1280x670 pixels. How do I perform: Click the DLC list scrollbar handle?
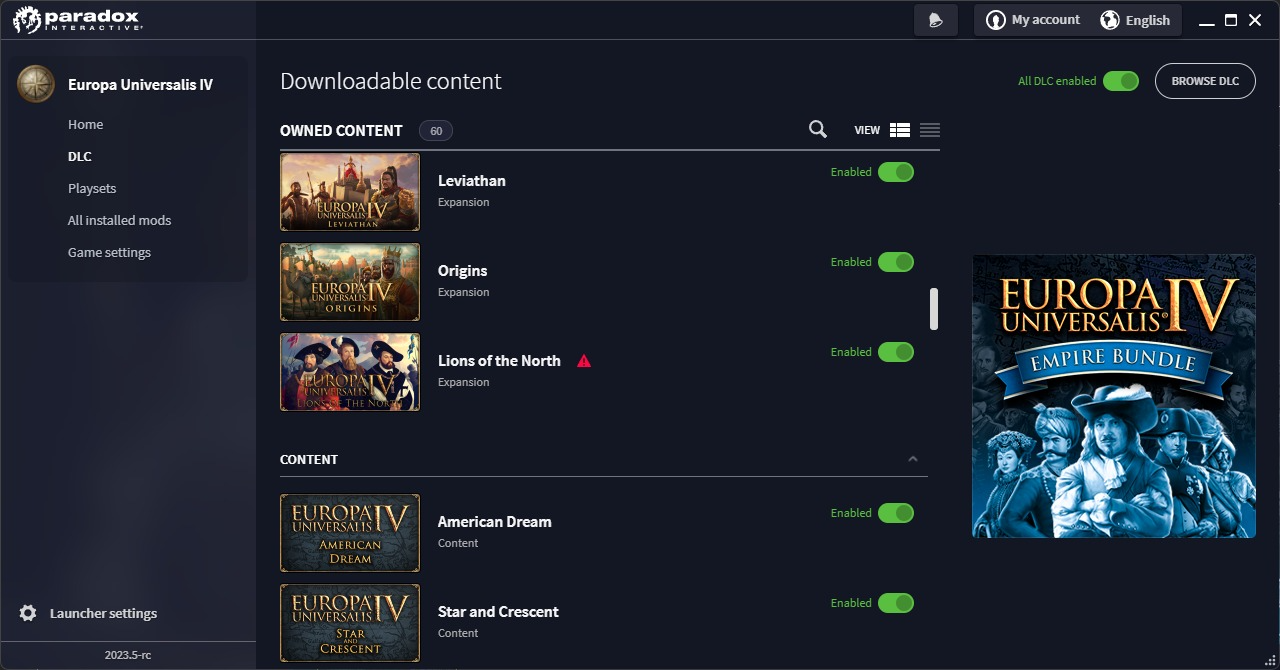pyautogui.click(x=934, y=309)
